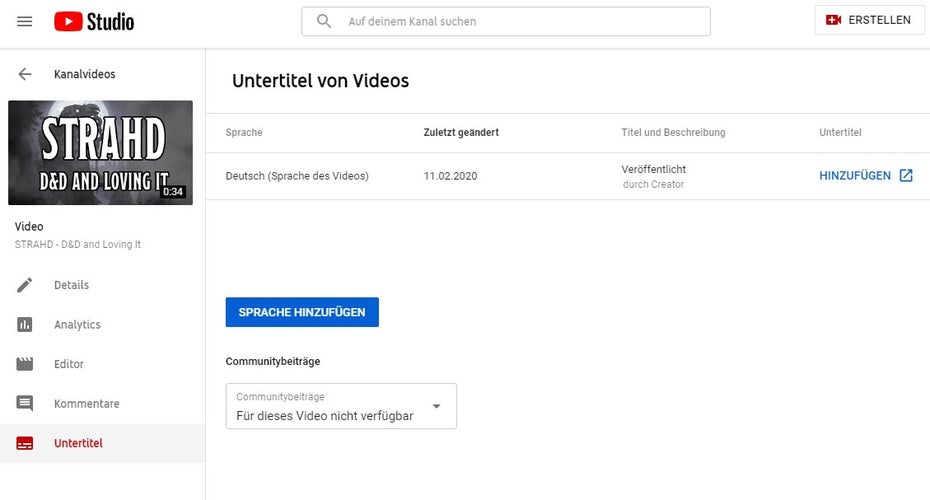The width and height of the screenshot is (930, 500).
Task: Click the 'durch Creator' text
Action: pyautogui.click(x=653, y=184)
